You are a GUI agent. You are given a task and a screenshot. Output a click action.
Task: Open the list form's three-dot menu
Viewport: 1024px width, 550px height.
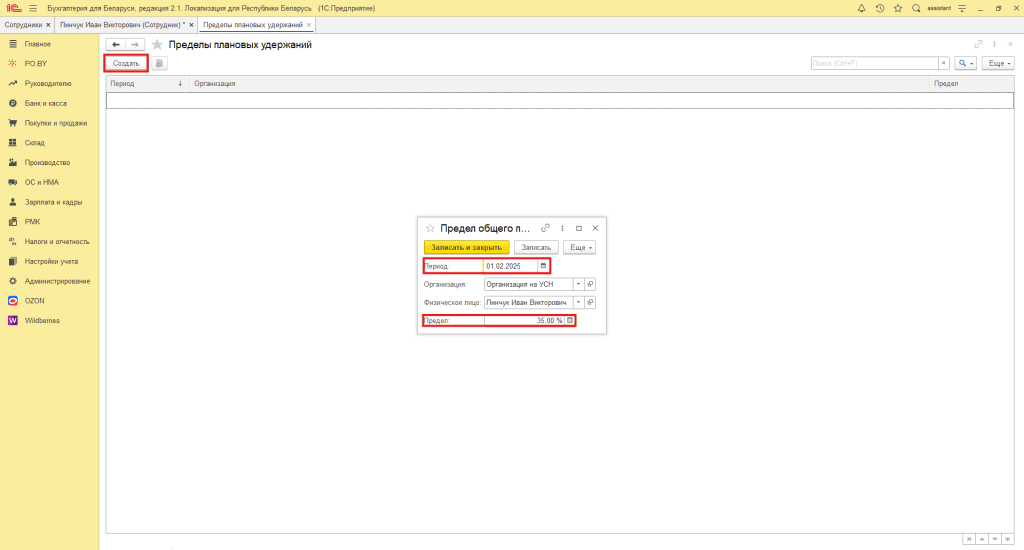pos(994,44)
